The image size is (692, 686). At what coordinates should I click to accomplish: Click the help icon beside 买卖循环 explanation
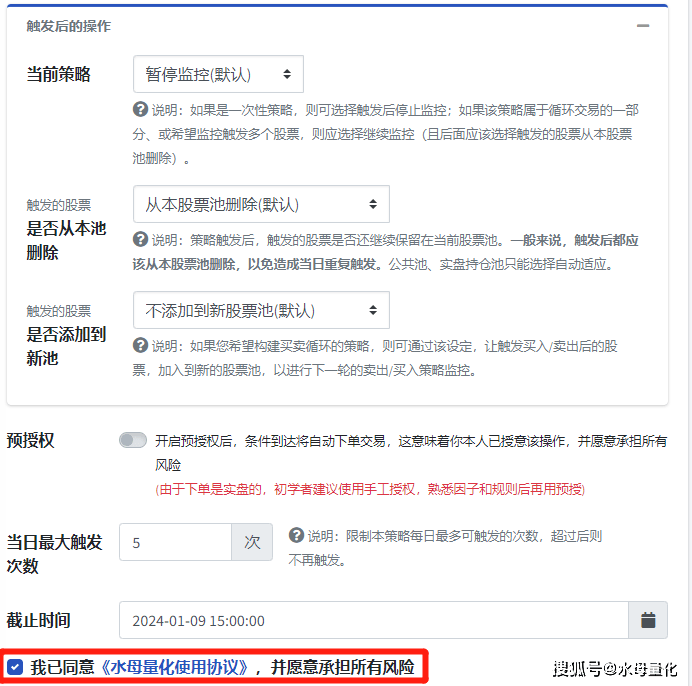(140, 345)
